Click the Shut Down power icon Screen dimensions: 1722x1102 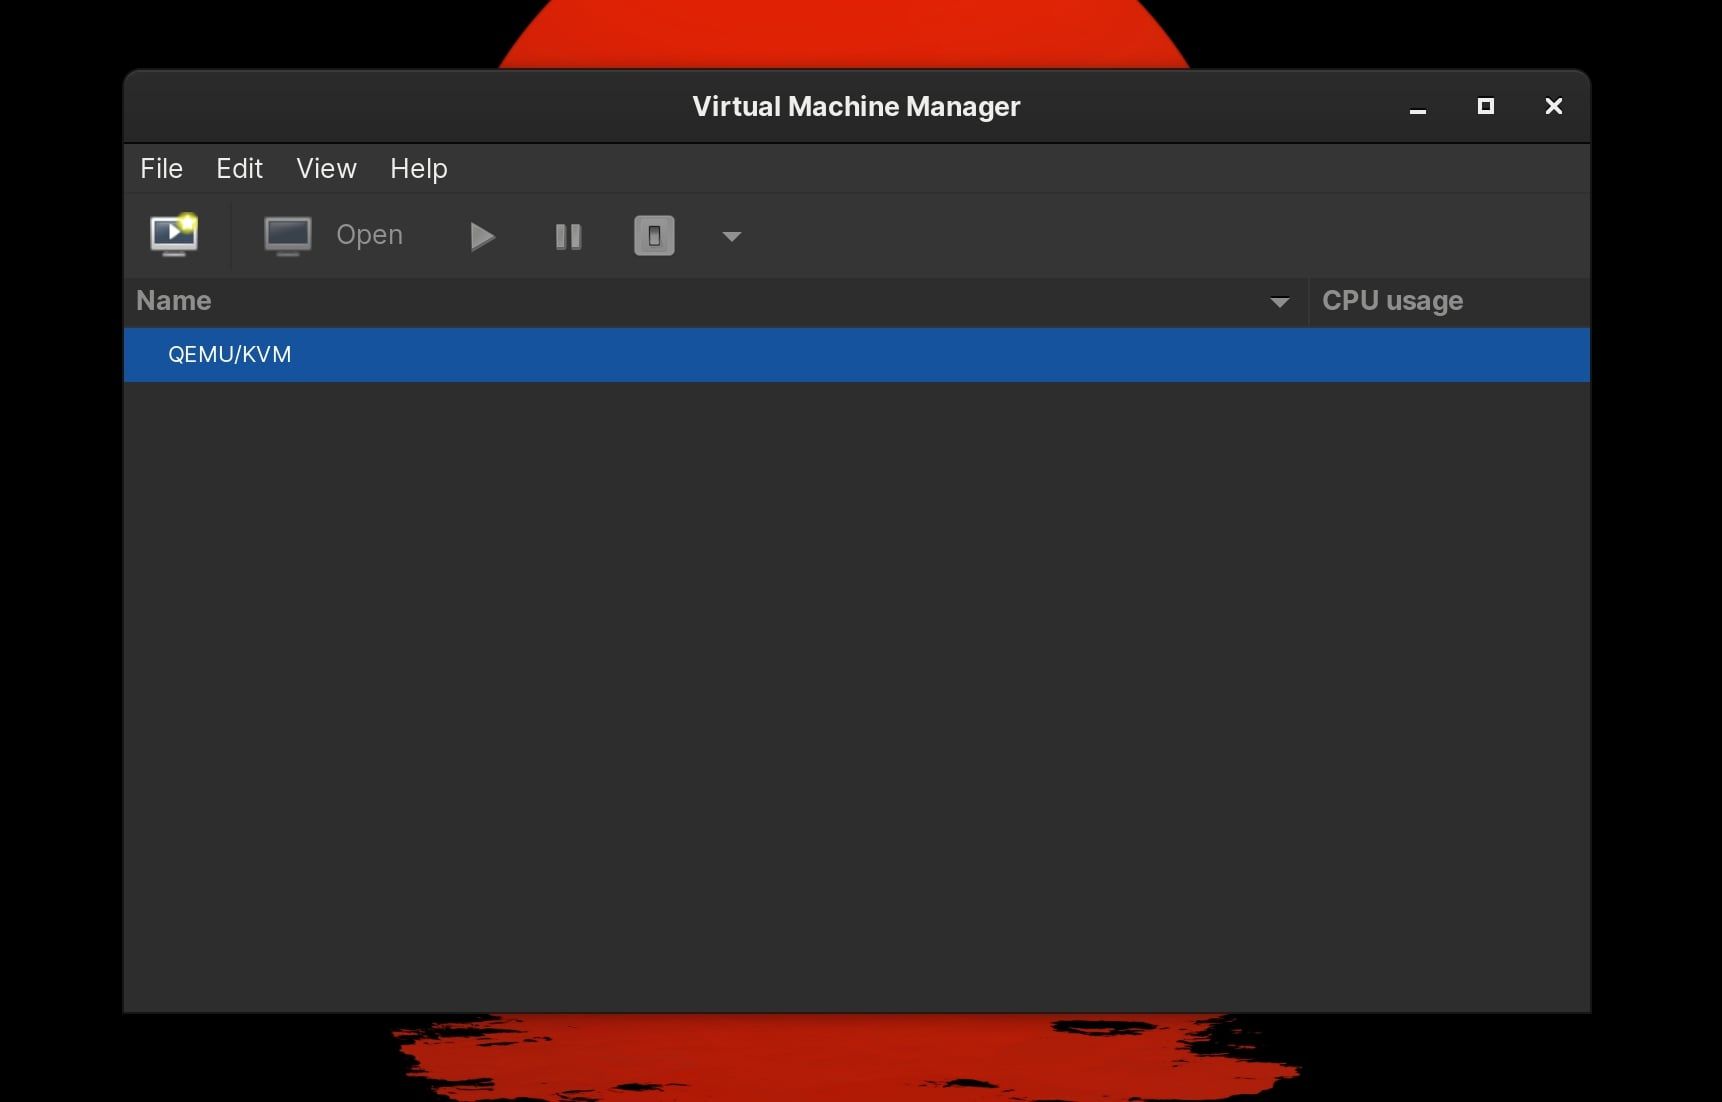653,236
